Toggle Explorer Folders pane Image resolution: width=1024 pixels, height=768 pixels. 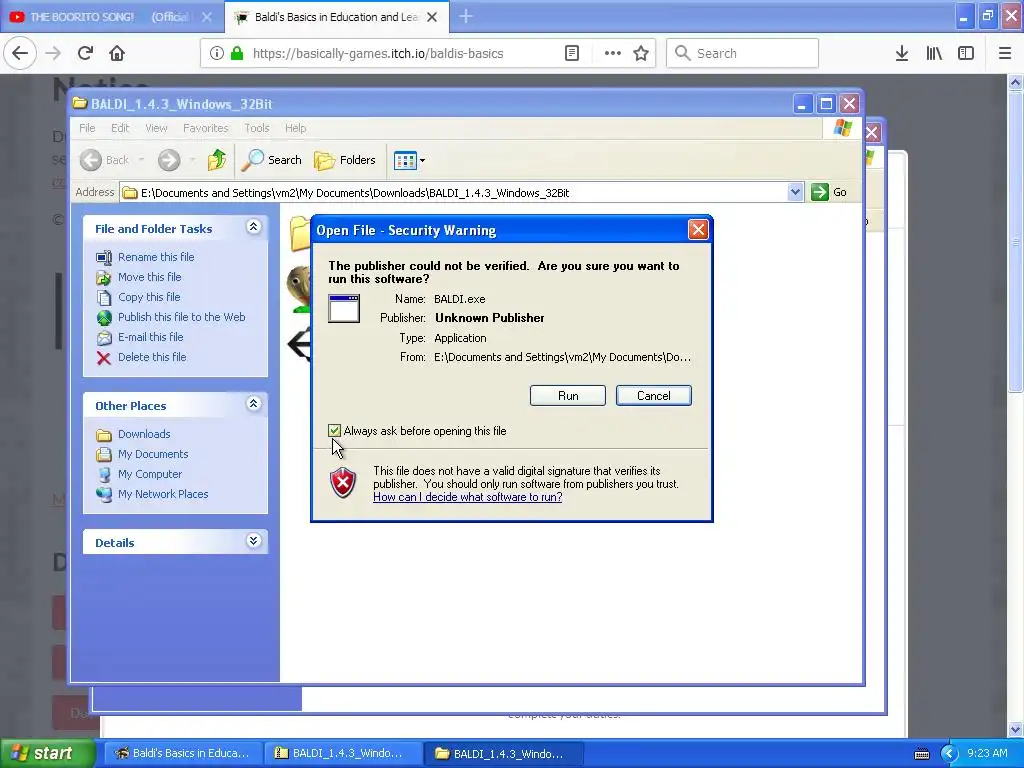click(x=345, y=159)
